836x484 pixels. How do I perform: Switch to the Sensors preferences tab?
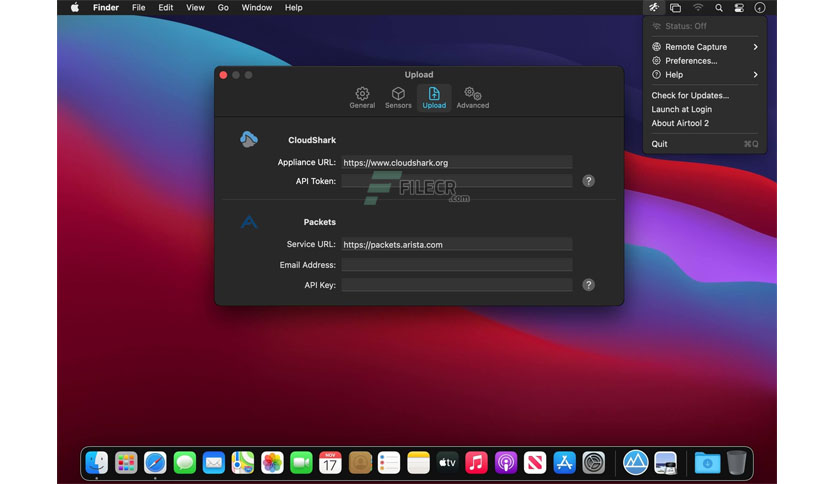click(x=398, y=98)
